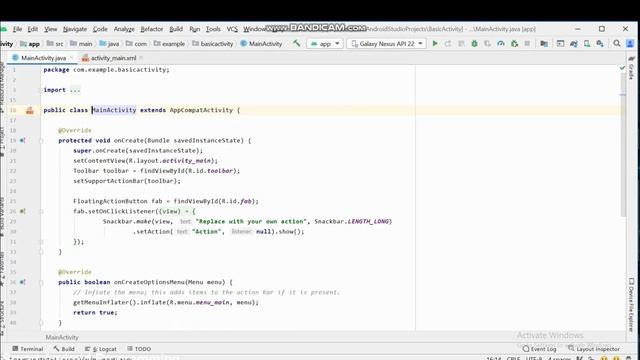Open the Logcat tool window
Screen dimensions: 640x360
pyautogui.click(x=100, y=349)
